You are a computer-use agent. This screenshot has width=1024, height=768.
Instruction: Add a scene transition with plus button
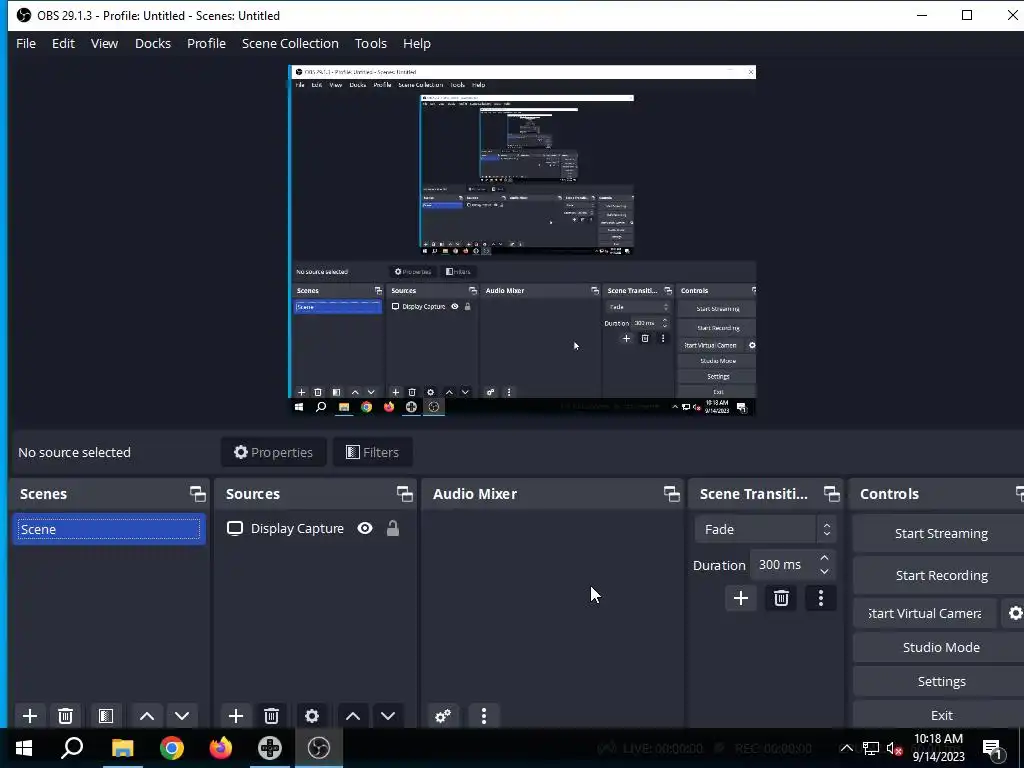point(741,598)
